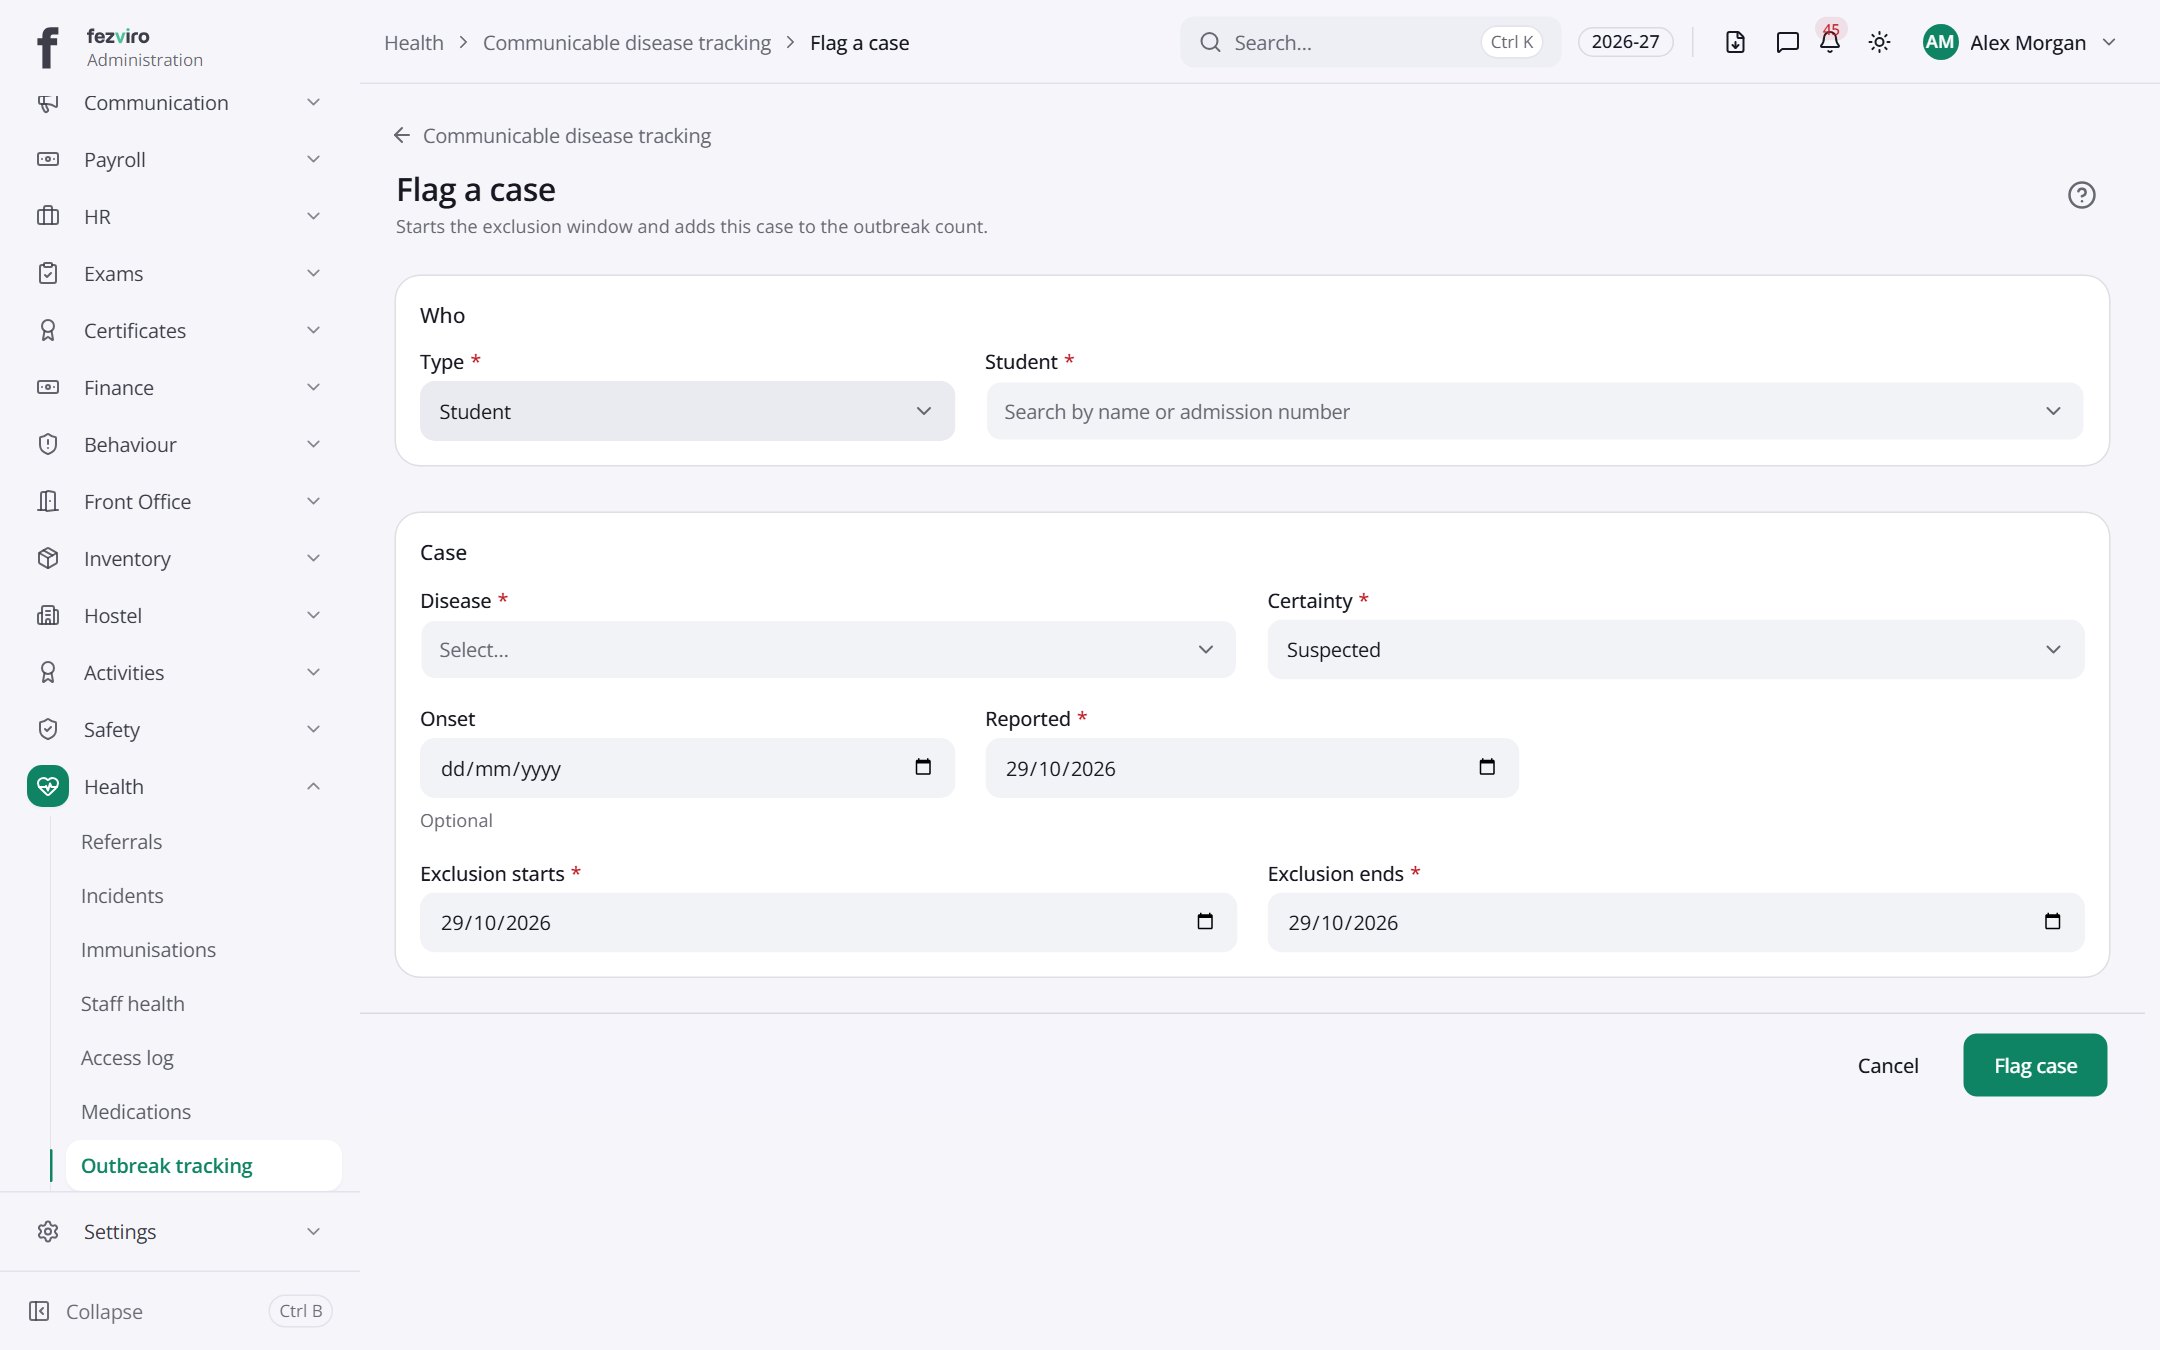Open Access log in the sidebar
This screenshot has height=1350, width=2160.
pos(127,1057)
